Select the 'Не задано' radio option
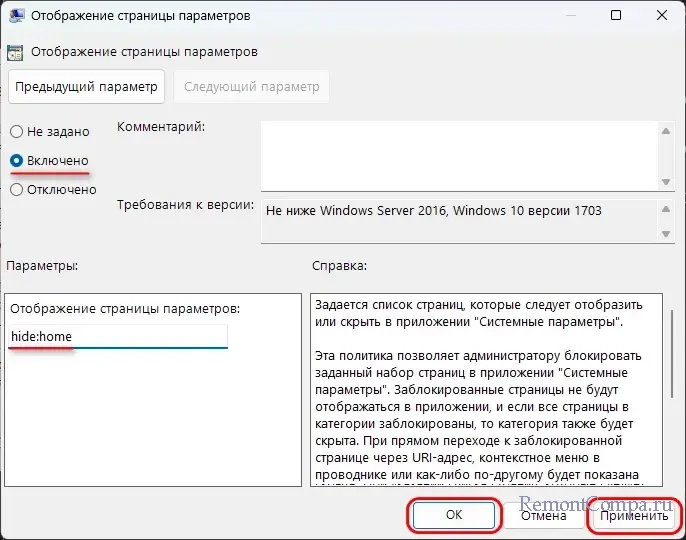Image resolution: width=686 pixels, height=540 pixels. pyautogui.click(x=17, y=132)
